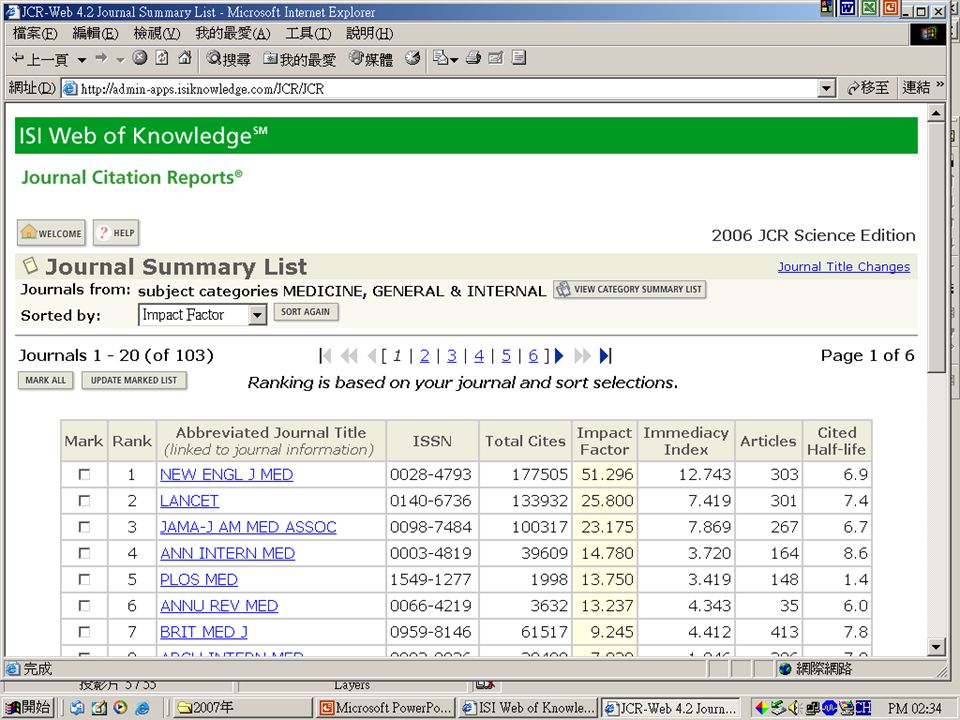960x720 pixels.
Task: Print the page using the printer icon
Action: [x=473, y=58]
